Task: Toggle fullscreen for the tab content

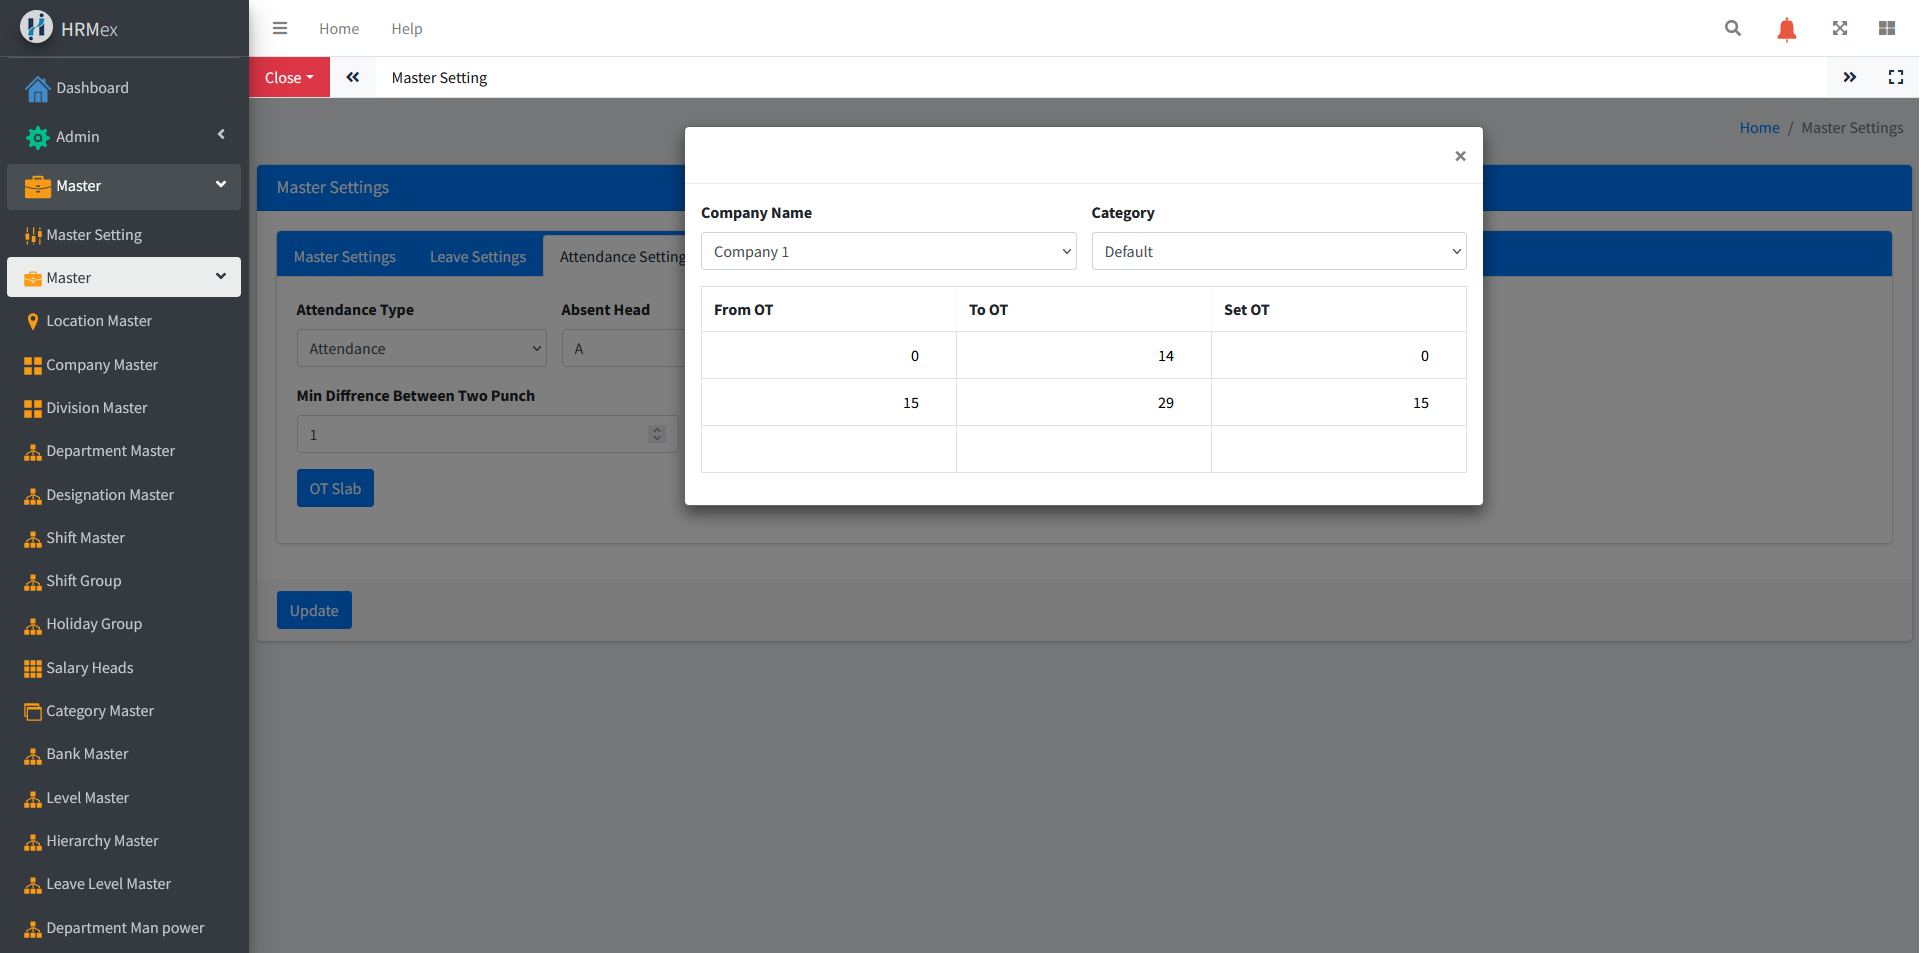Action: [1895, 77]
